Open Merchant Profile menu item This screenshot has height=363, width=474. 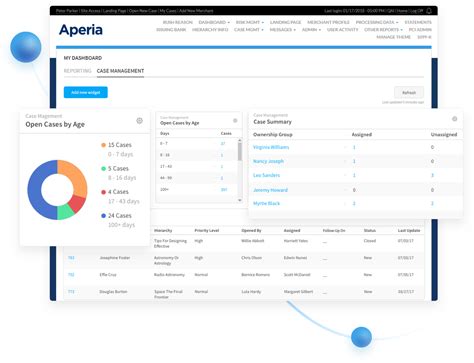(328, 22)
